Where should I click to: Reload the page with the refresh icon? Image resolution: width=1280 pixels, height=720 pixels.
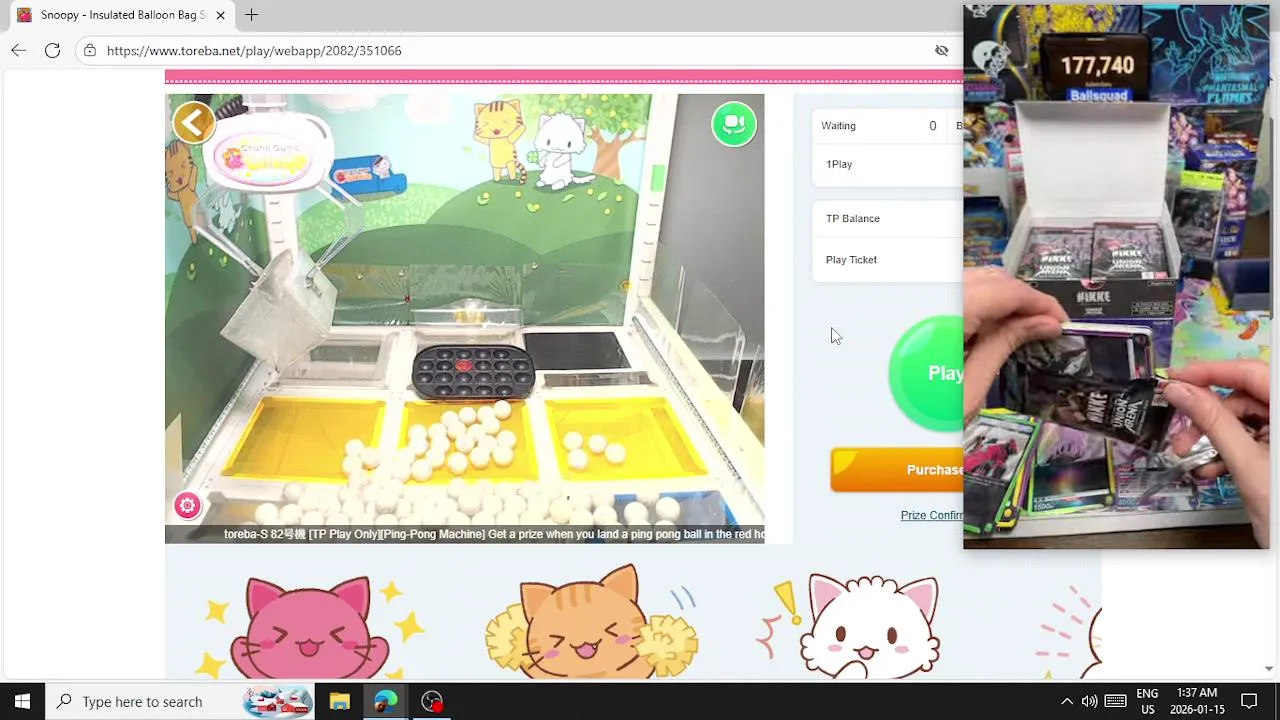(x=52, y=50)
